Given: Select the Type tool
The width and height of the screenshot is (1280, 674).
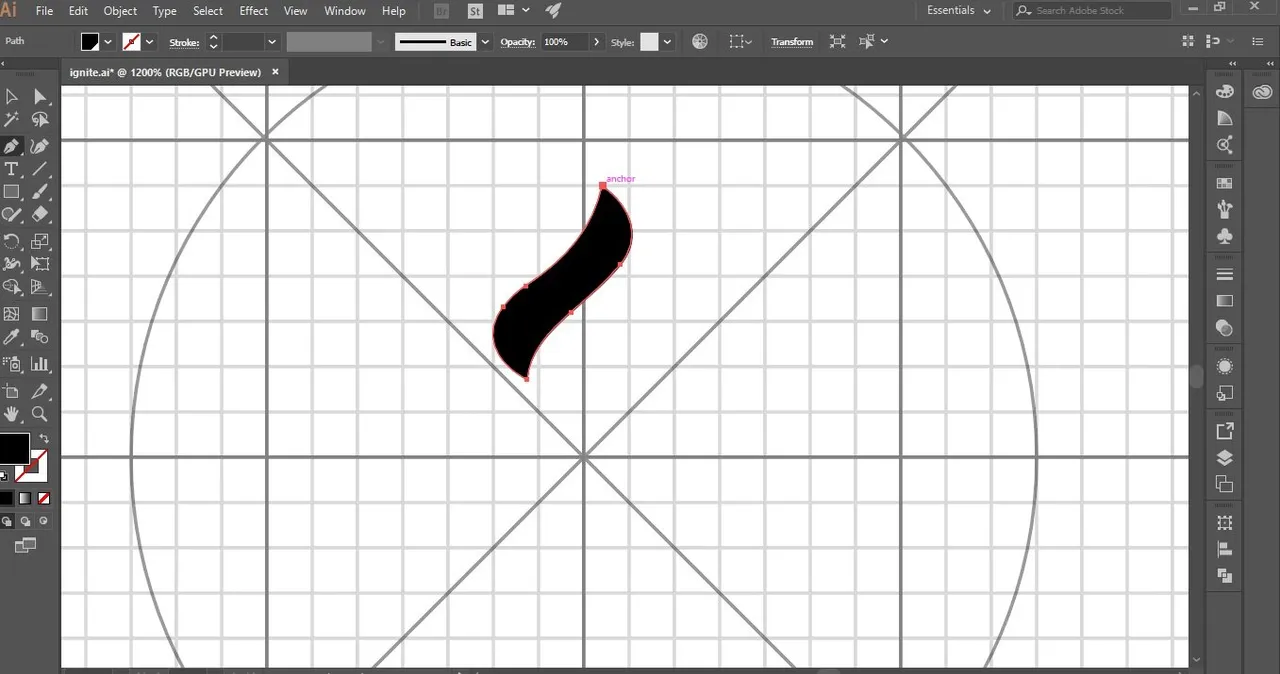Looking at the screenshot, I should [x=12, y=169].
